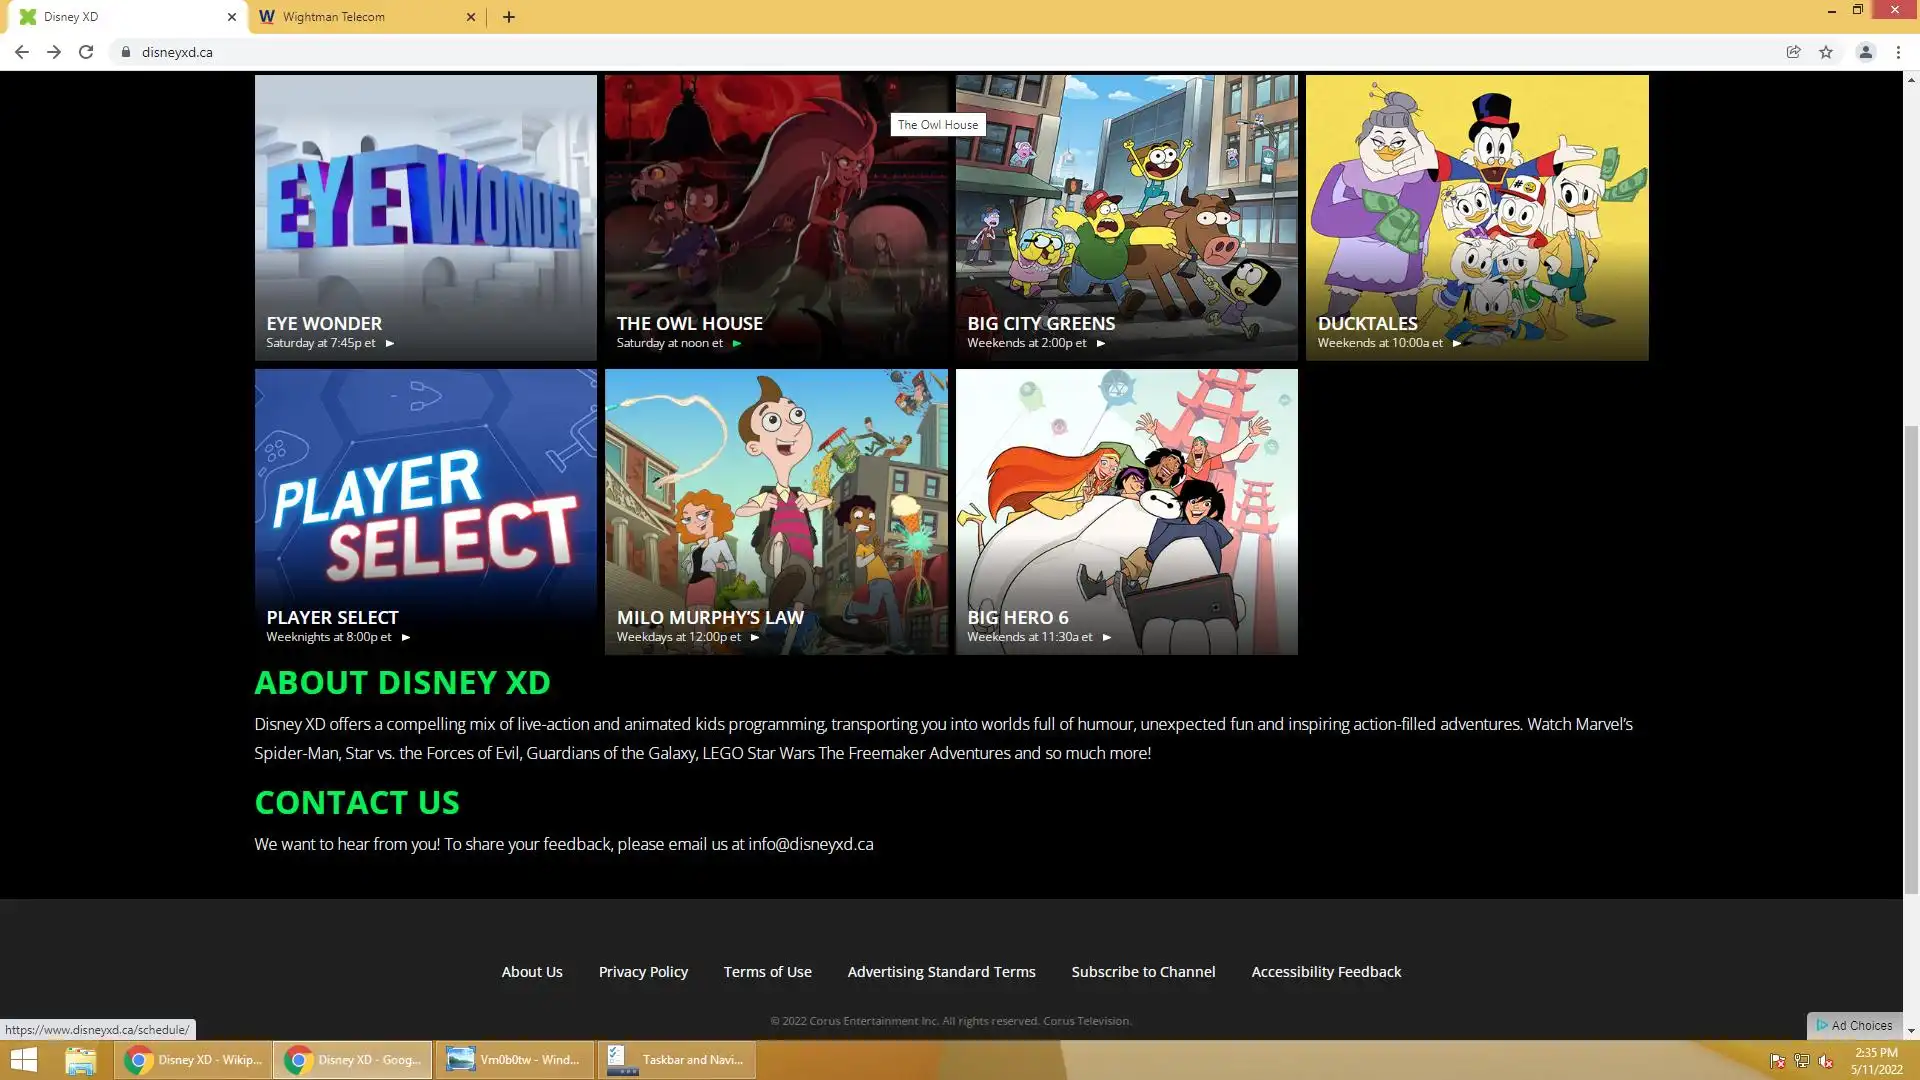Viewport: 1920px width, 1080px height.
Task: Open Accessibility Feedback link
Action: pos(1326,972)
